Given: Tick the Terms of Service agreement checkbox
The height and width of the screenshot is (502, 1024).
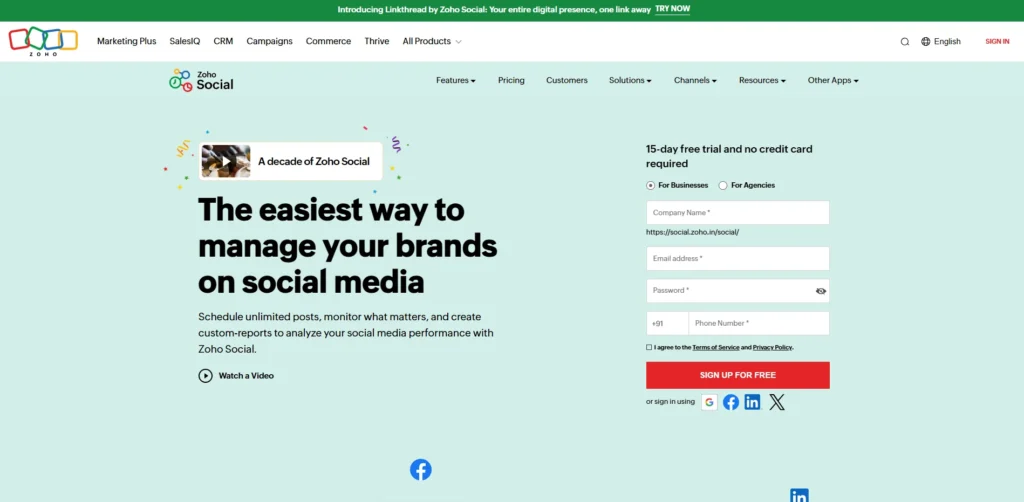Looking at the screenshot, I should pyautogui.click(x=649, y=347).
